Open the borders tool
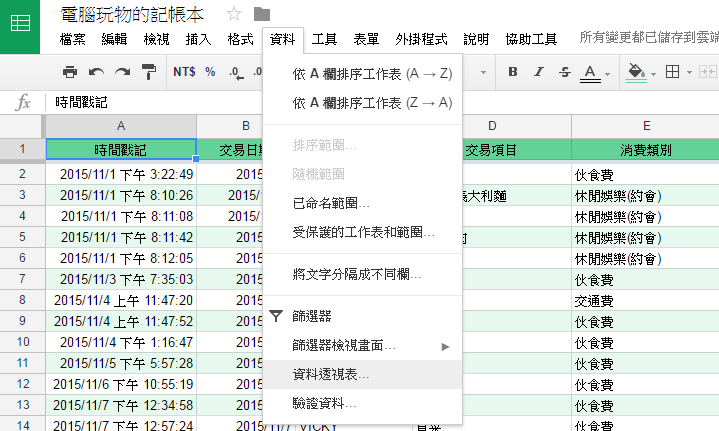The height and width of the screenshot is (431, 719). click(672, 72)
